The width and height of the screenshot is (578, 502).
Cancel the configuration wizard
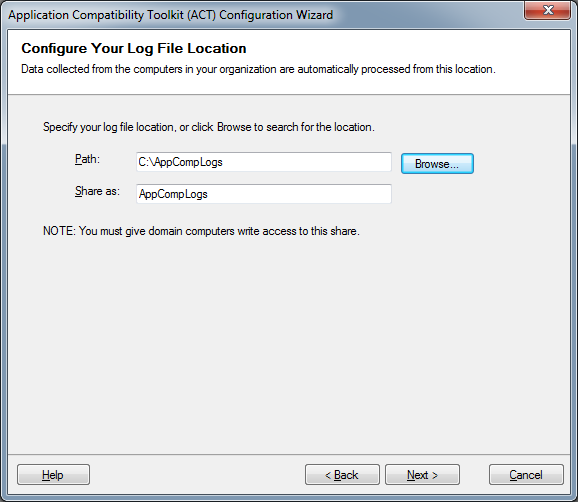pos(526,475)
